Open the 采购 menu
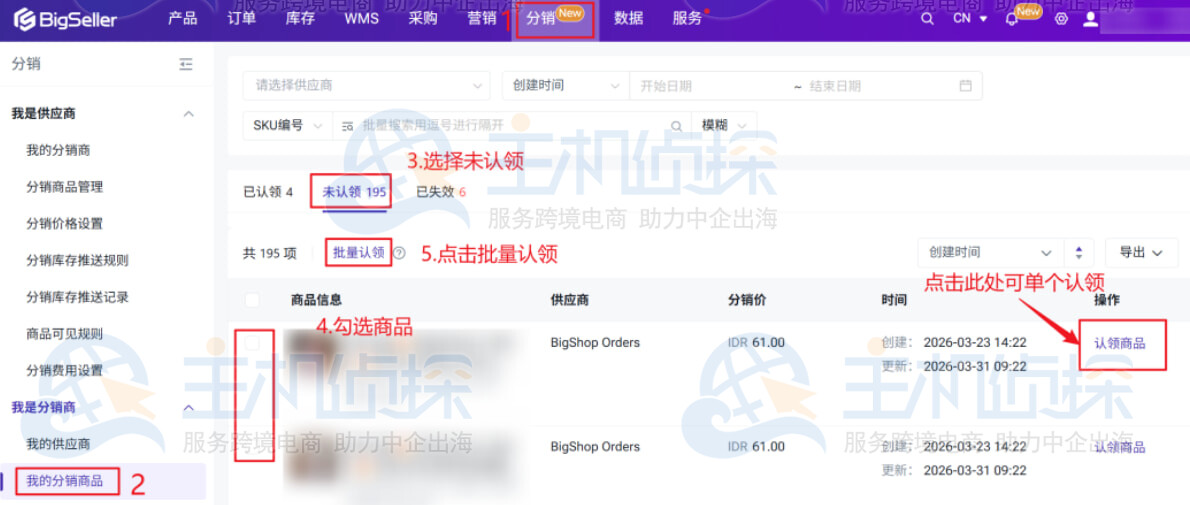The image size is (1190, 505). click(x=423, y=19)
